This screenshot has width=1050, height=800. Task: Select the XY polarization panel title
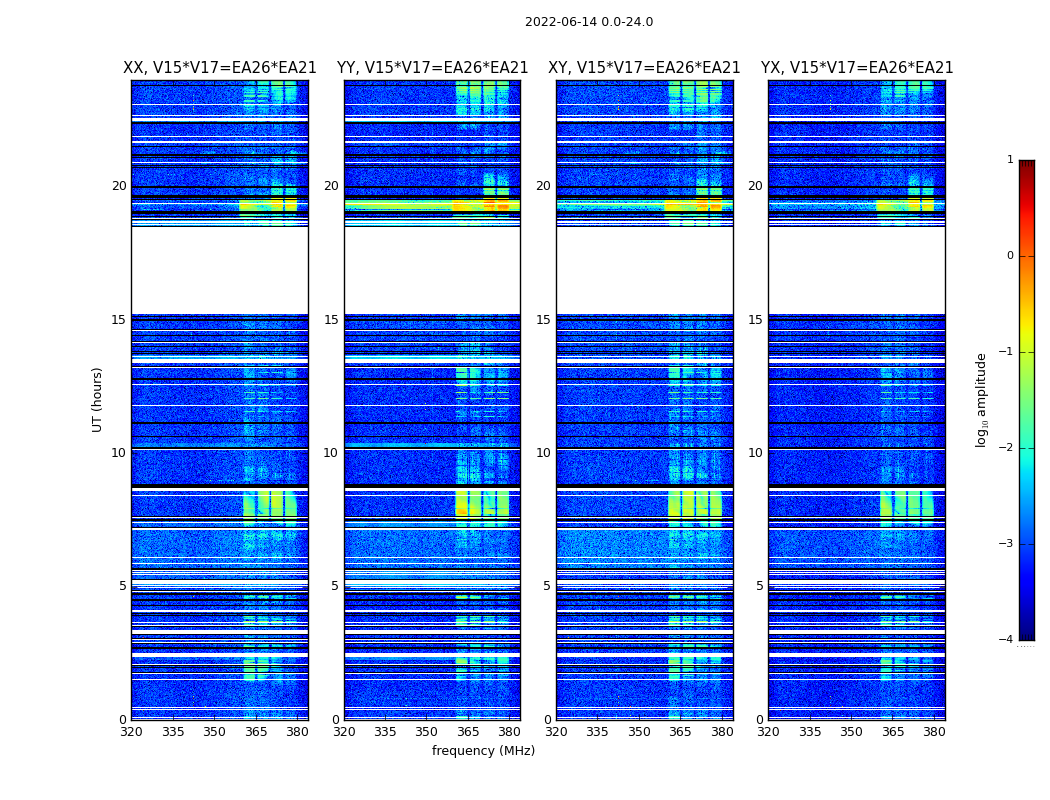(x=644, y=68)
